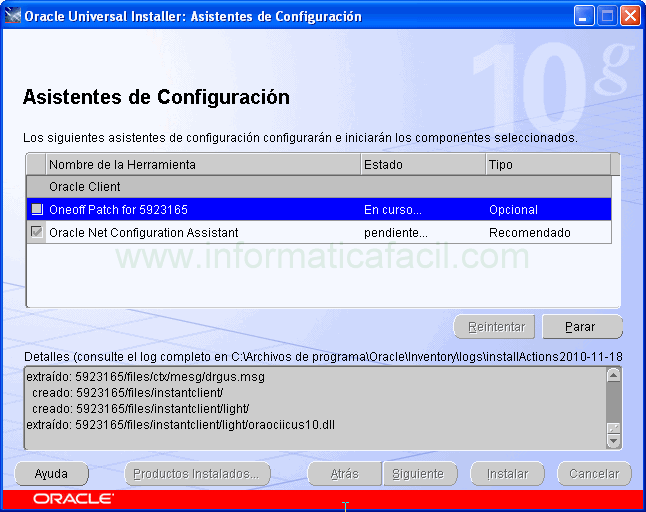
Task: Click the details log scroll down arrow
Action: 613,441
